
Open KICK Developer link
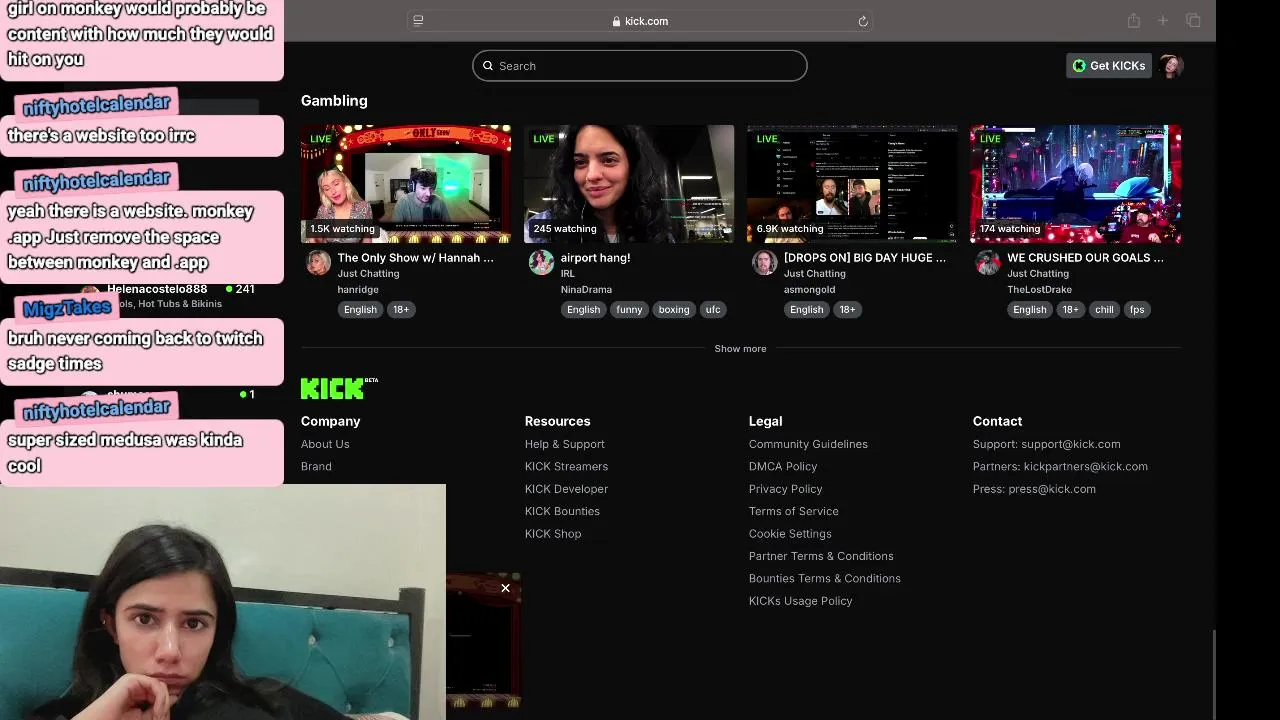pyautogui.click(x=566, y=489)
